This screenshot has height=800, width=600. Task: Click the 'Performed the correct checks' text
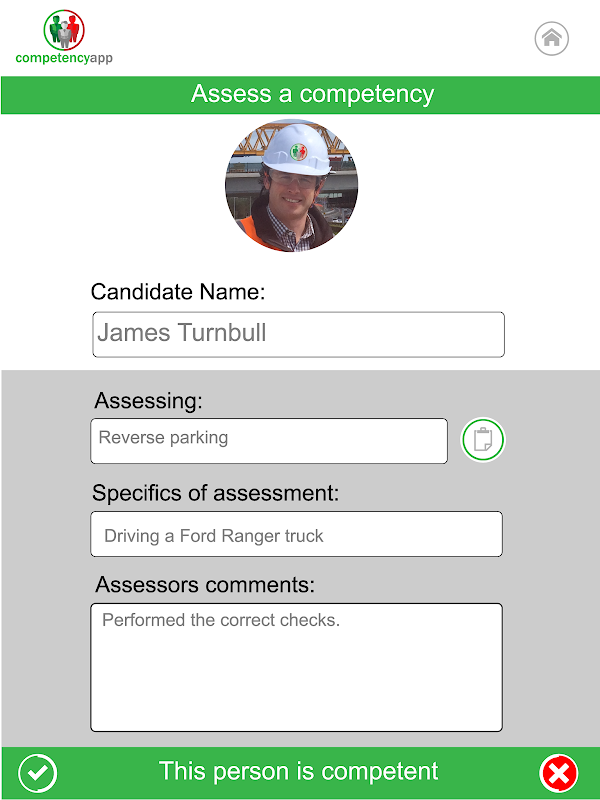click(x=221, y=620)
